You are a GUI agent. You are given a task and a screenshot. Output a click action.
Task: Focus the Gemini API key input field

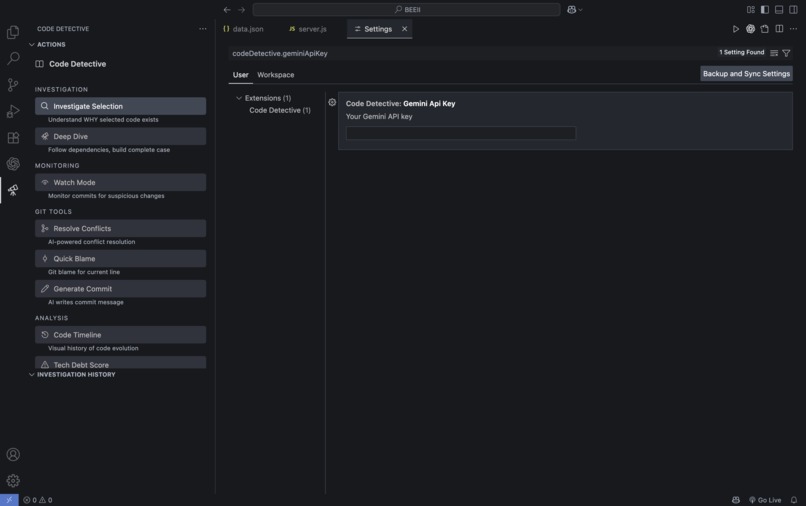(x=461, y=133)
